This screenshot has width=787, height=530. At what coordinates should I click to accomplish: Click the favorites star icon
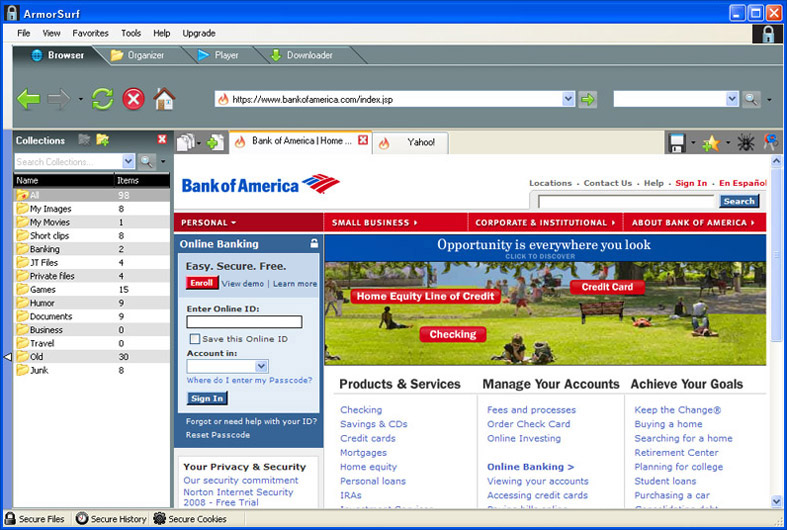click(711, 144)
